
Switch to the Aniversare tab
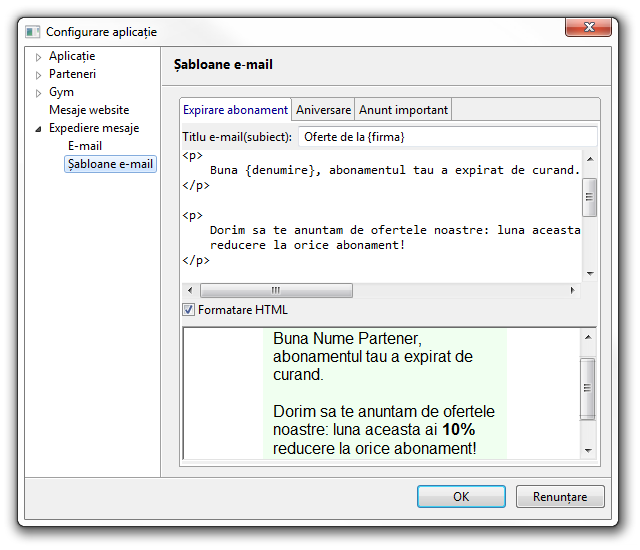click(323, 110)
